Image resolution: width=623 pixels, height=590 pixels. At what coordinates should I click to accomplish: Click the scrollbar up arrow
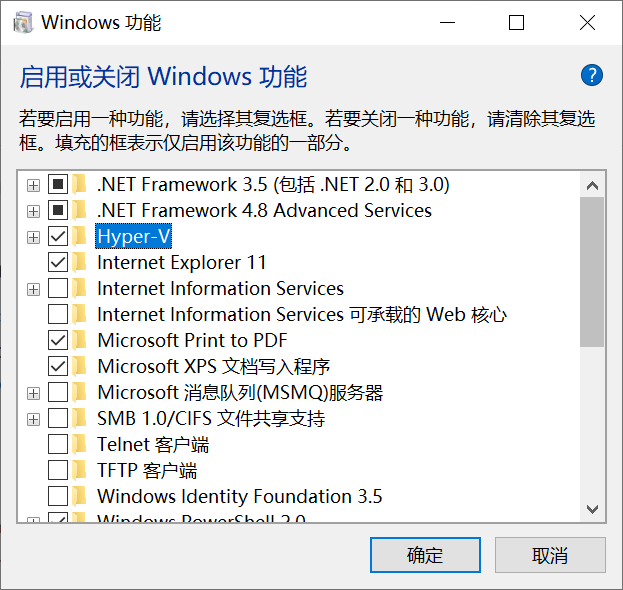[592, 185]
